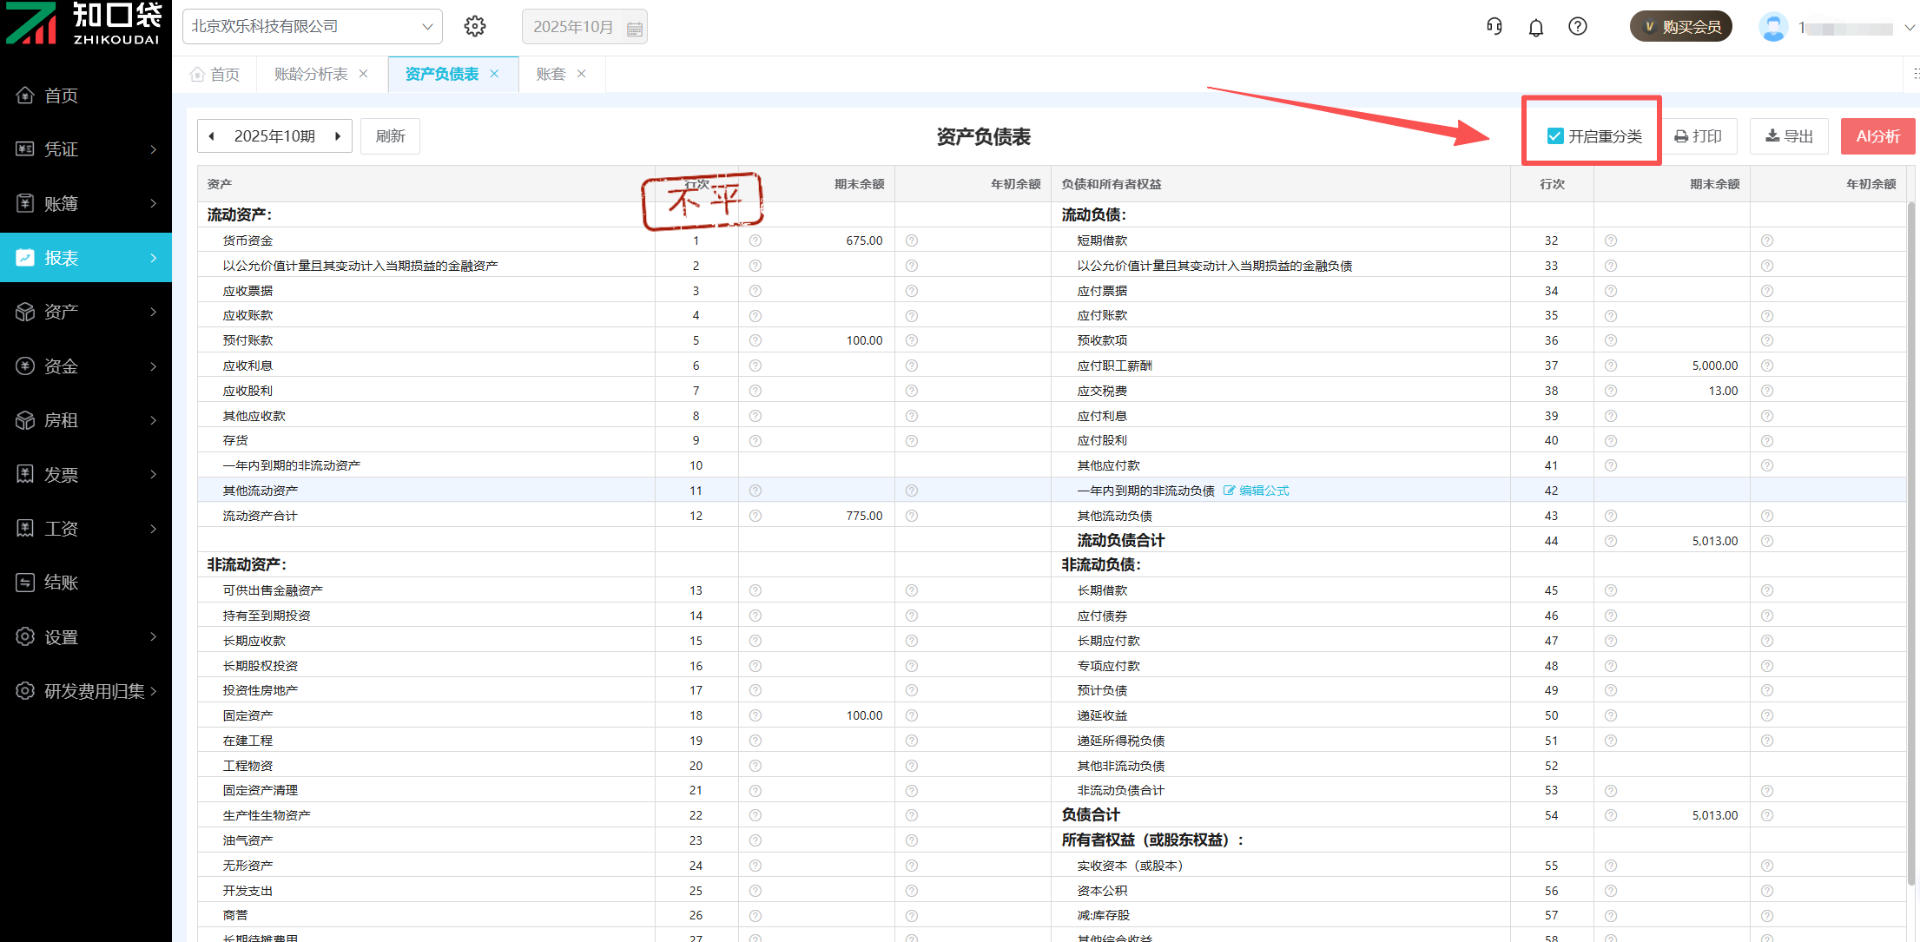Screen dimensions: 1920x942
Task: Open the 2025年10月 date picker field
Action: tap(584, 27)
